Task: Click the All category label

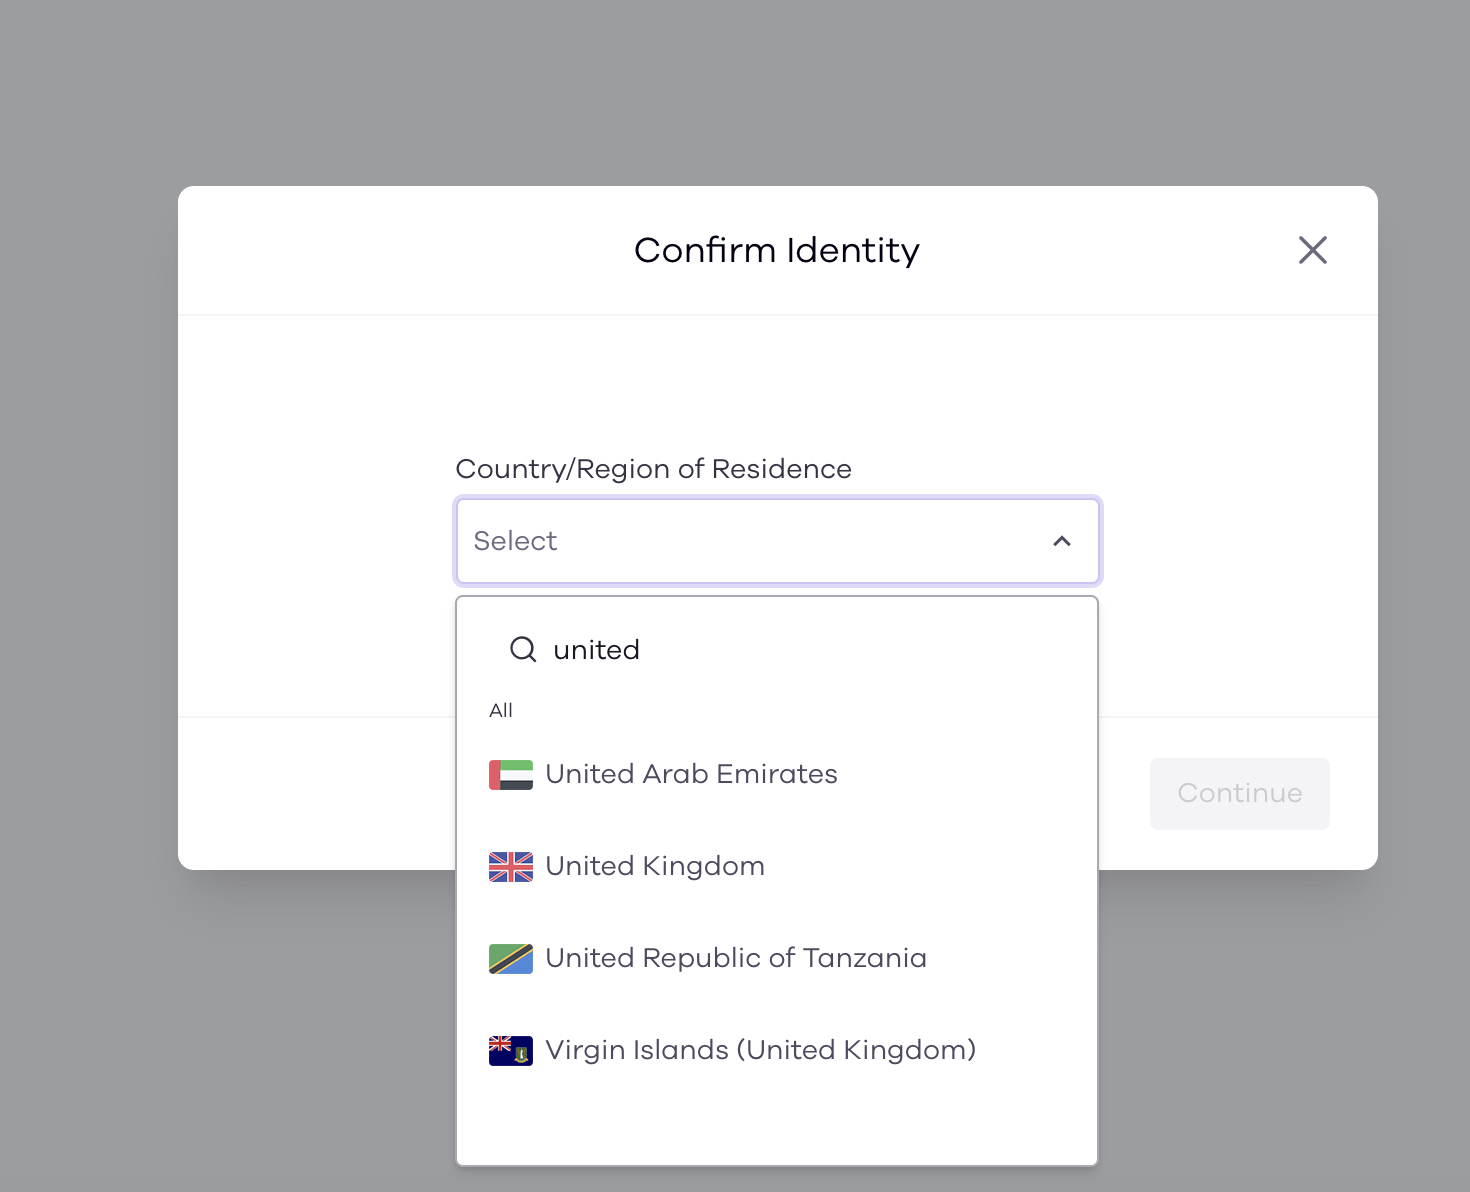Action: pyautogui.click(x=500, y=710)
